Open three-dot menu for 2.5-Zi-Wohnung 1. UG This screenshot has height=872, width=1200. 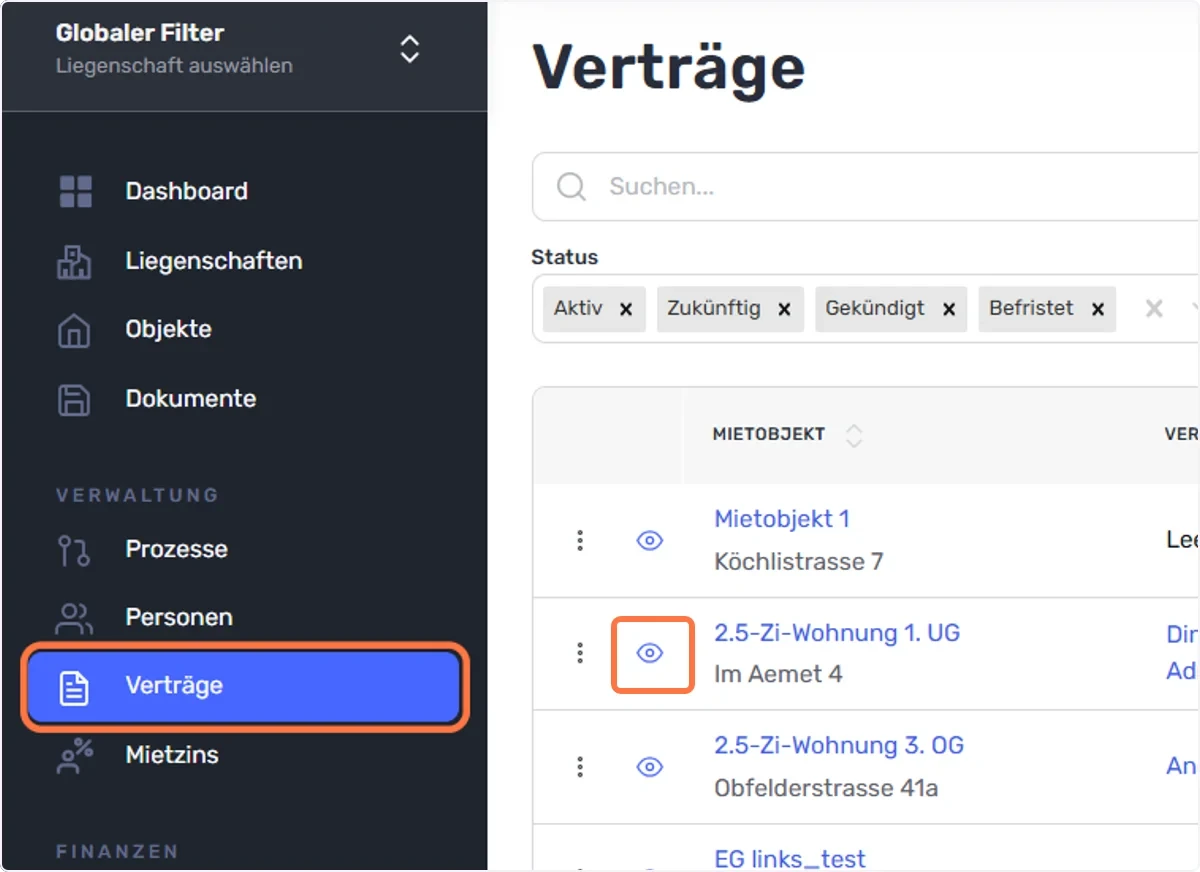pyautogui.click(x=580, y=653)
